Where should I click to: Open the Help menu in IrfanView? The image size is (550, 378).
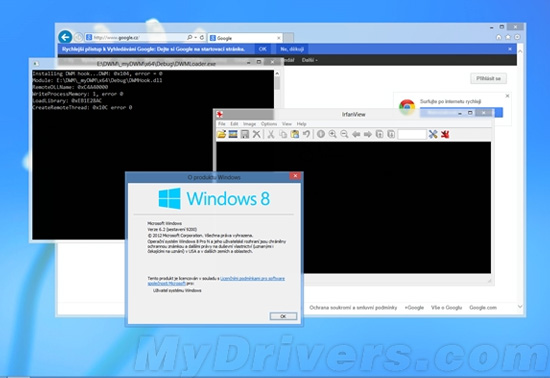[x=302, y=124]
